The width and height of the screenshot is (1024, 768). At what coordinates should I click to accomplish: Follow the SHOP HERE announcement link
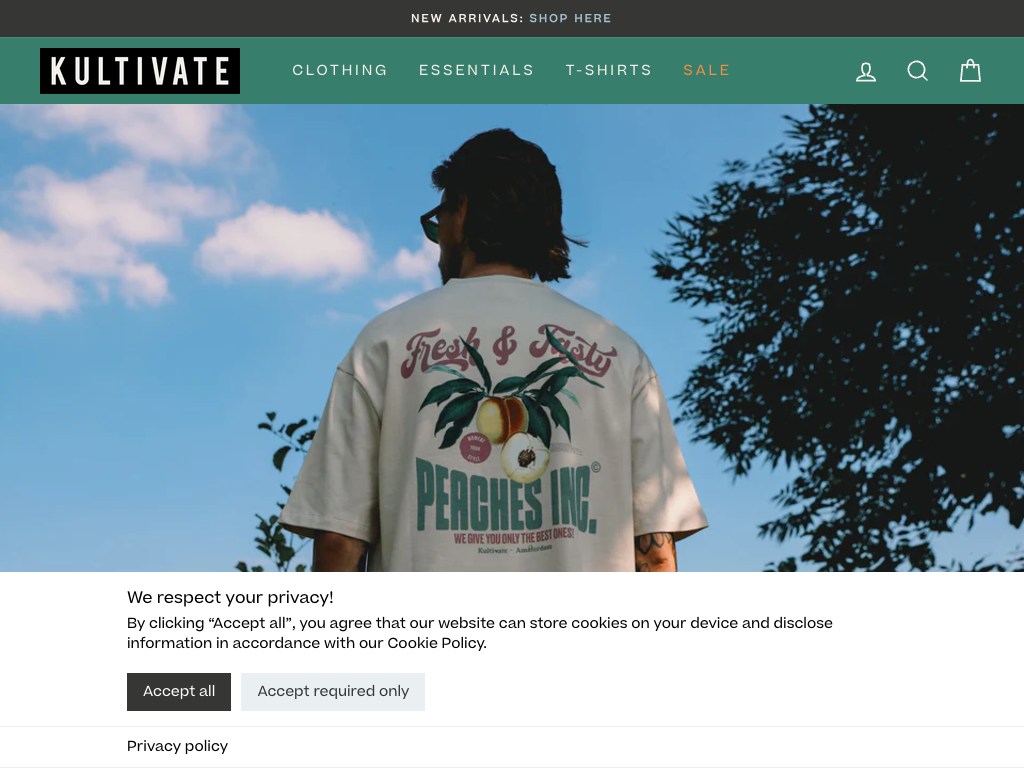coord(570,18)
